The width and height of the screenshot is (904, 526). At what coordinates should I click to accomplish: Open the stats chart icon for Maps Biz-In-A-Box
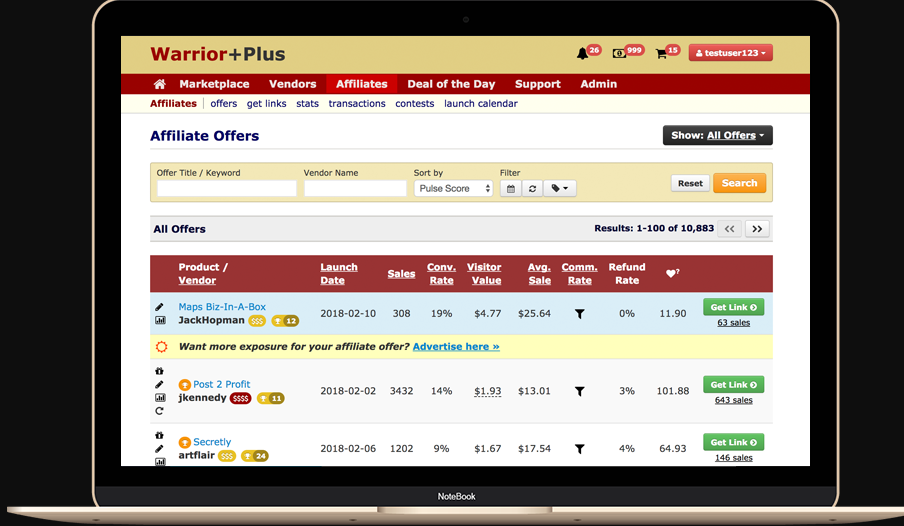160,320
